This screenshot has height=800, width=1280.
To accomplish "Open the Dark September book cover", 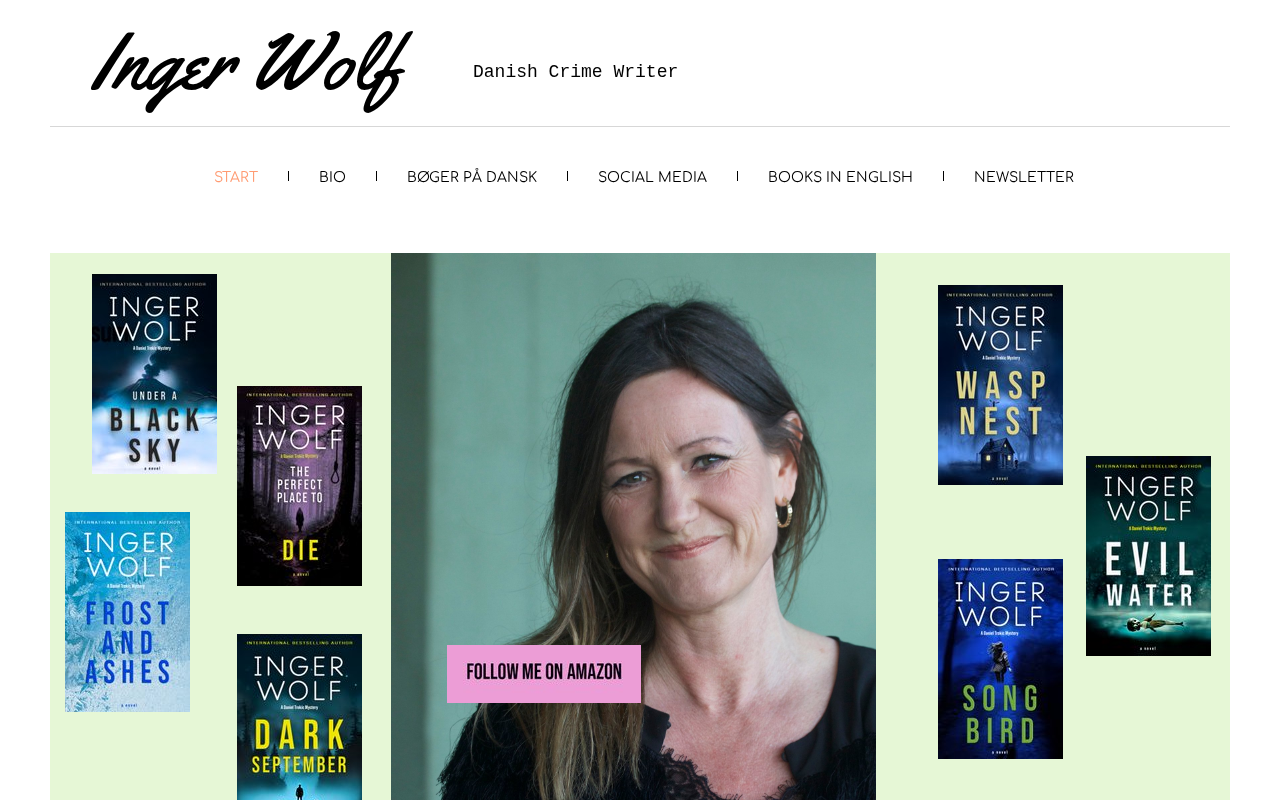I will pyautogui.click(x=299, y=717).
